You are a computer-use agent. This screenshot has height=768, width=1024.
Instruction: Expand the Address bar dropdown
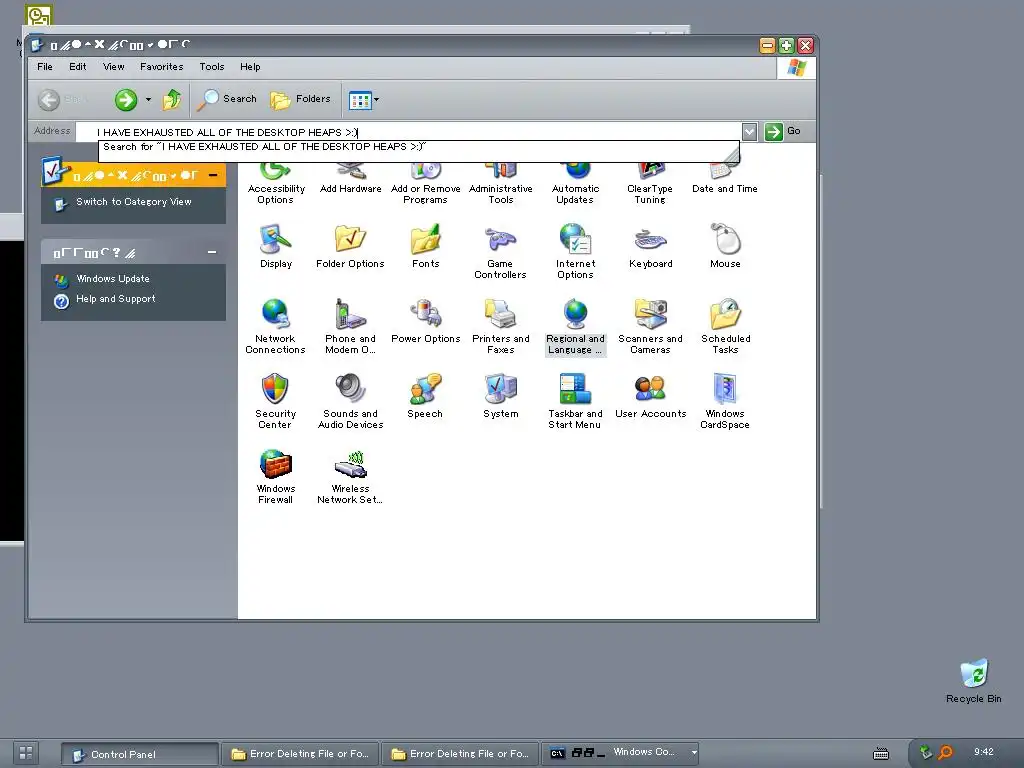coord(750,132)
